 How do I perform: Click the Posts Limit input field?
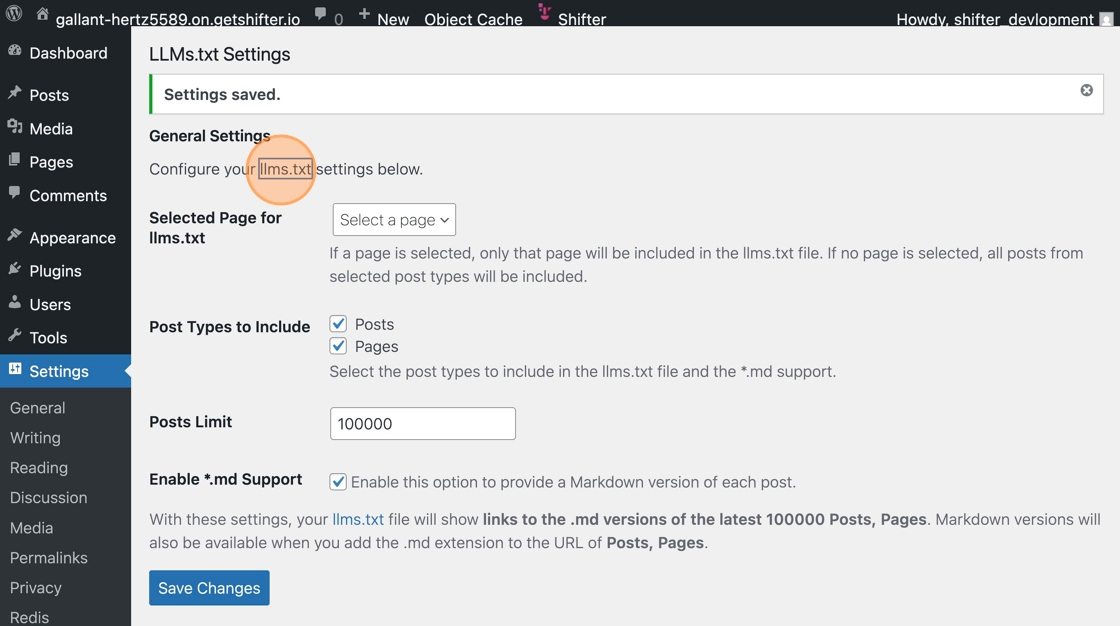tap(423, 423)
